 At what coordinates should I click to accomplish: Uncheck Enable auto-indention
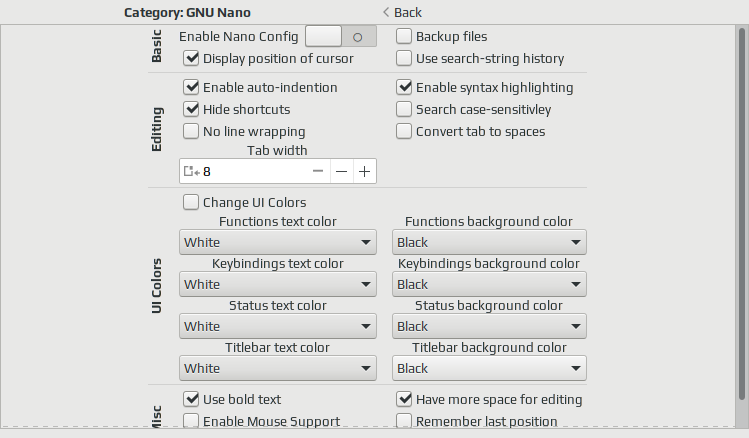point(191,87)
